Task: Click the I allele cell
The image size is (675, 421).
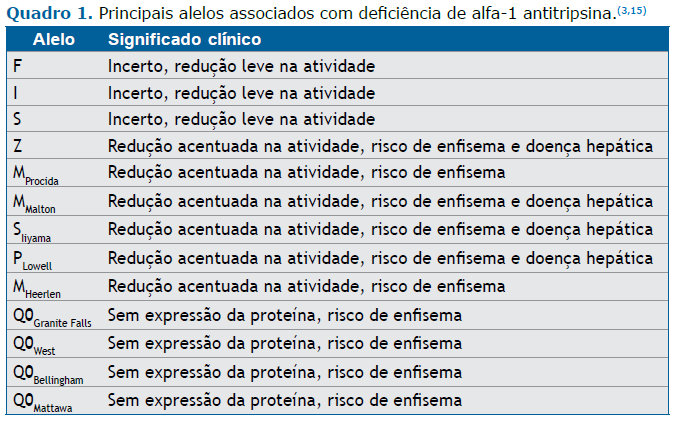Action: tap(16, 93)
